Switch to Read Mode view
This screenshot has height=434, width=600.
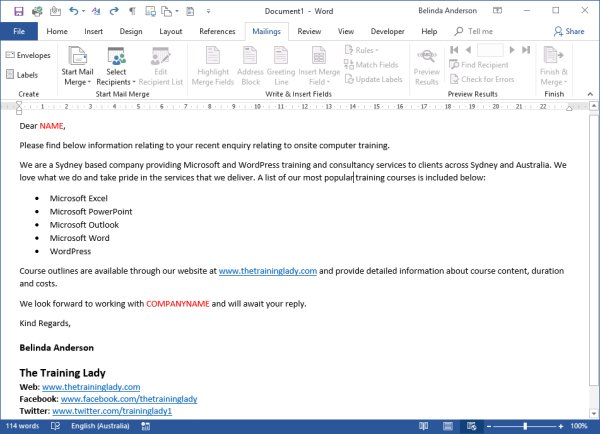pos(423,426)
